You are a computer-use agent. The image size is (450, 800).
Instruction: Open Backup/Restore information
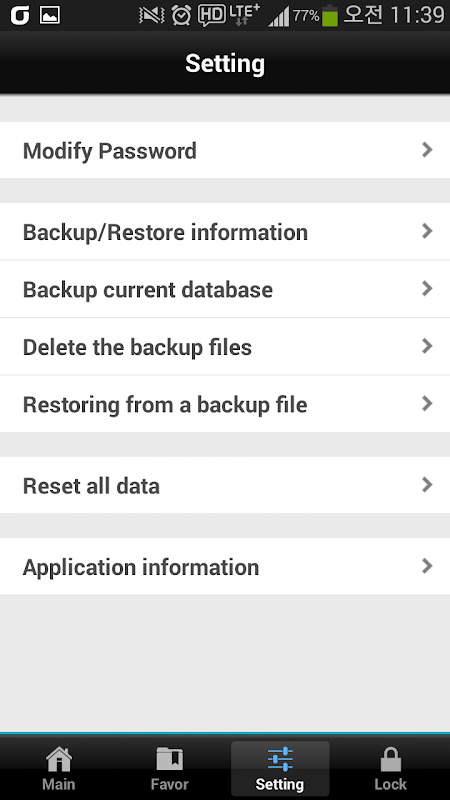(x=225, y=232)
